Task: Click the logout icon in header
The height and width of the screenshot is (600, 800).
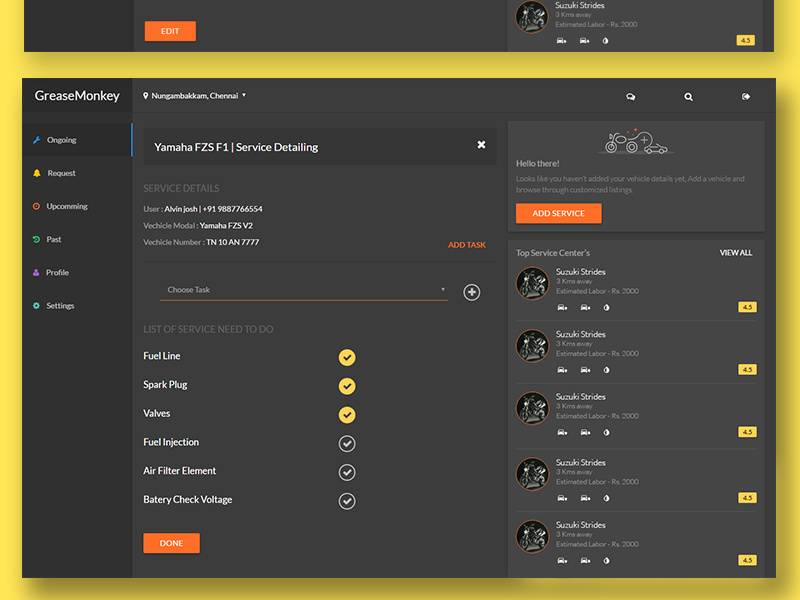Action: point(746,96)
